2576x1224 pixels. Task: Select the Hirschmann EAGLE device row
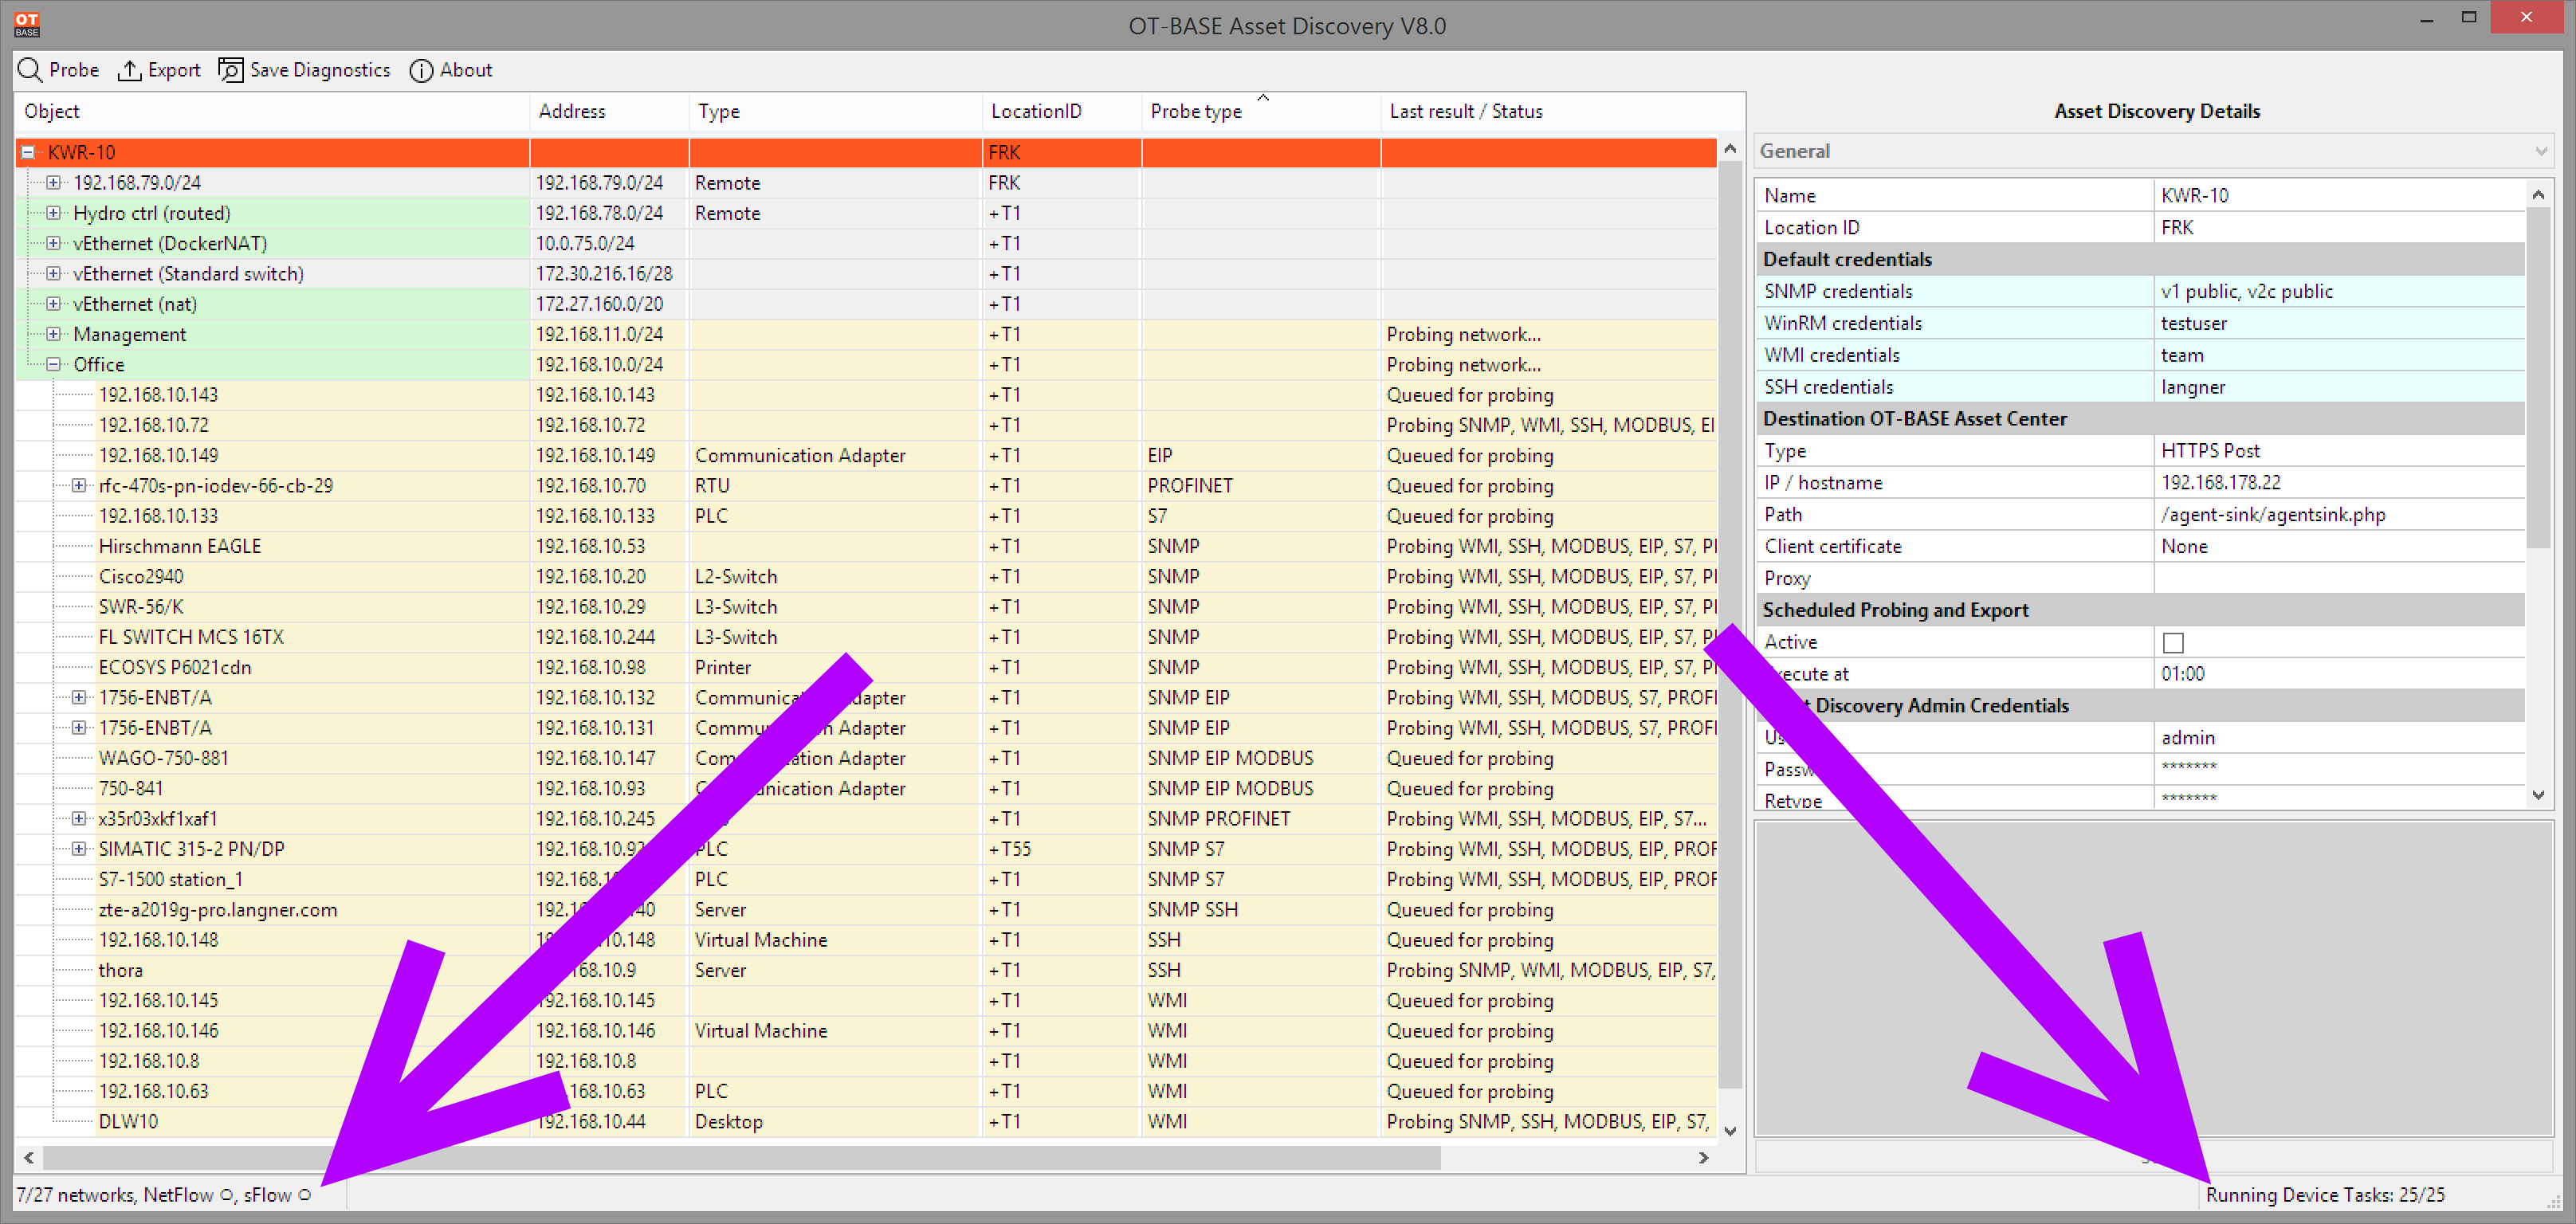[x=866, y=546]
